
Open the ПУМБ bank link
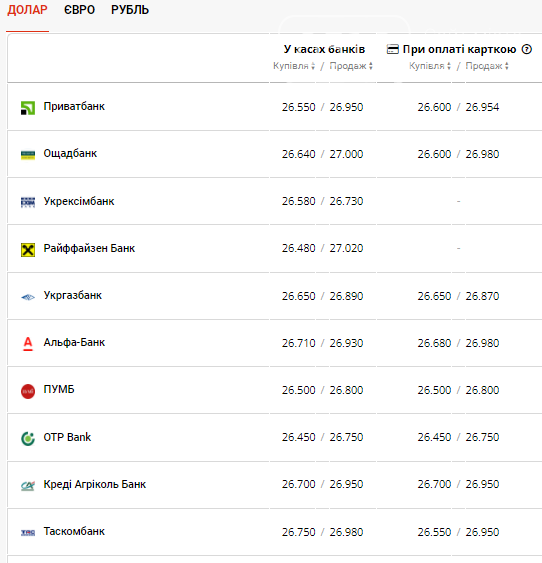coord(59,389)
